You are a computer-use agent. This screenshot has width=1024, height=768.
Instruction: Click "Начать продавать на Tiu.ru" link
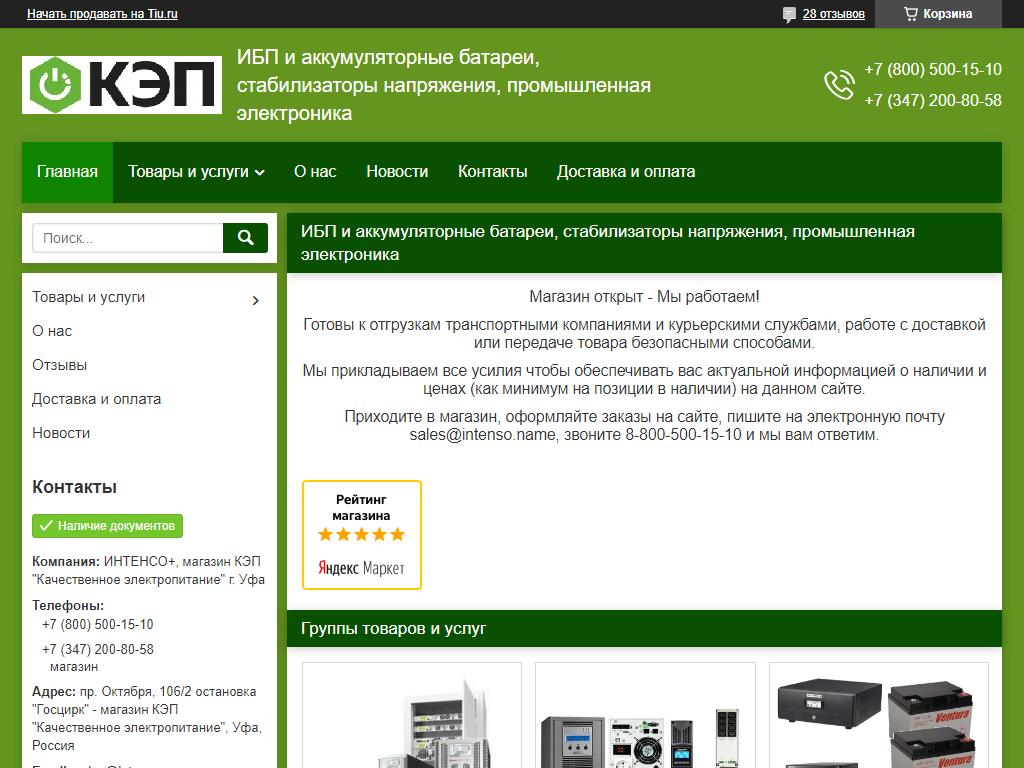pyautogui.click(x=103, y=14)
